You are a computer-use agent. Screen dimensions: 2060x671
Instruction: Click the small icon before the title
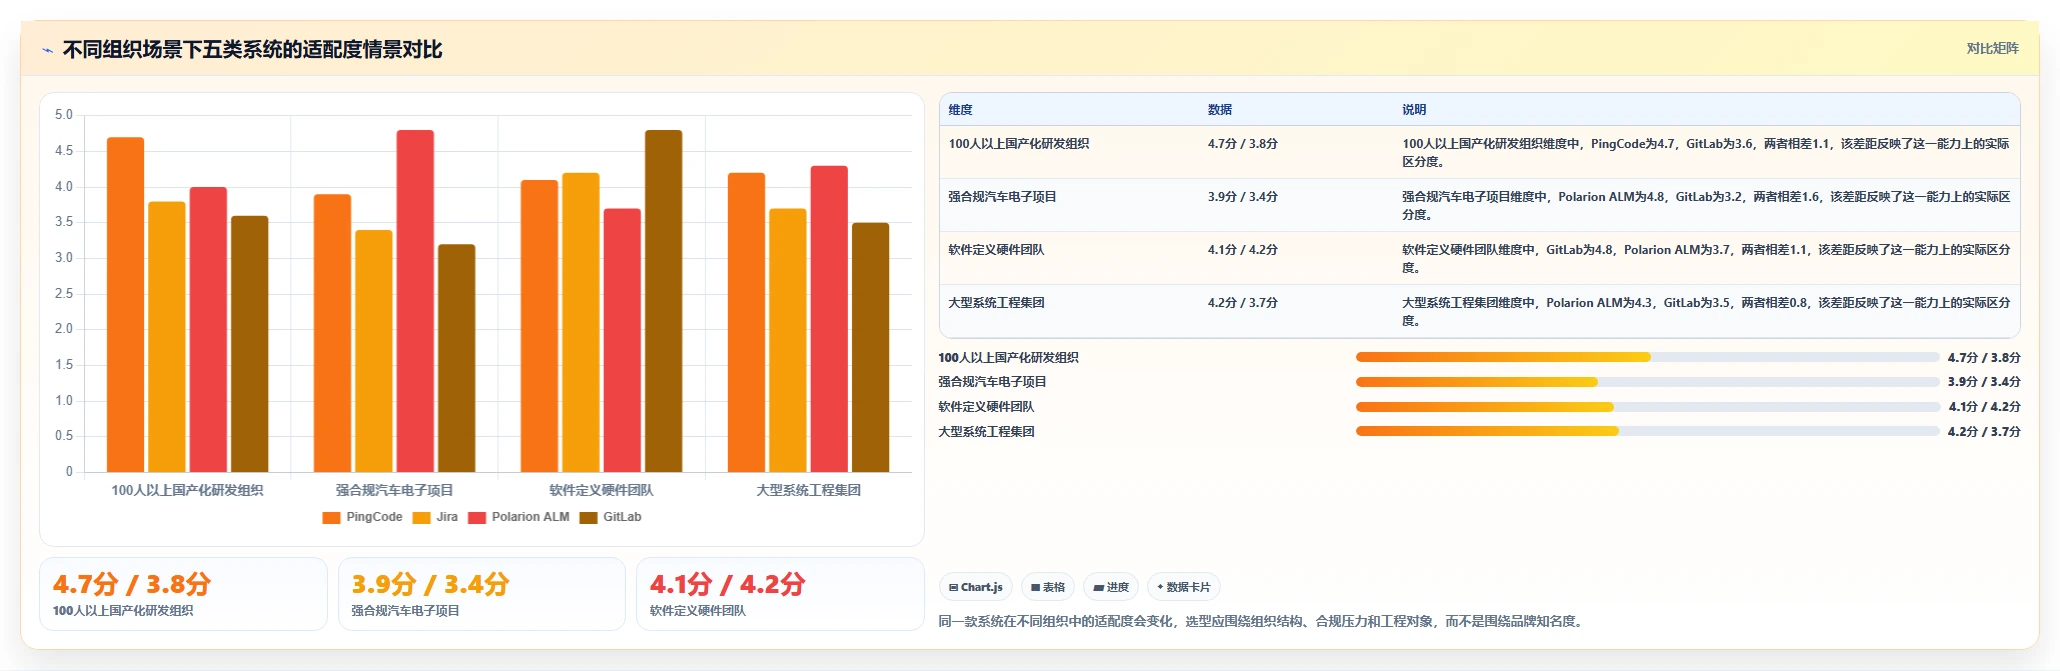47,50
